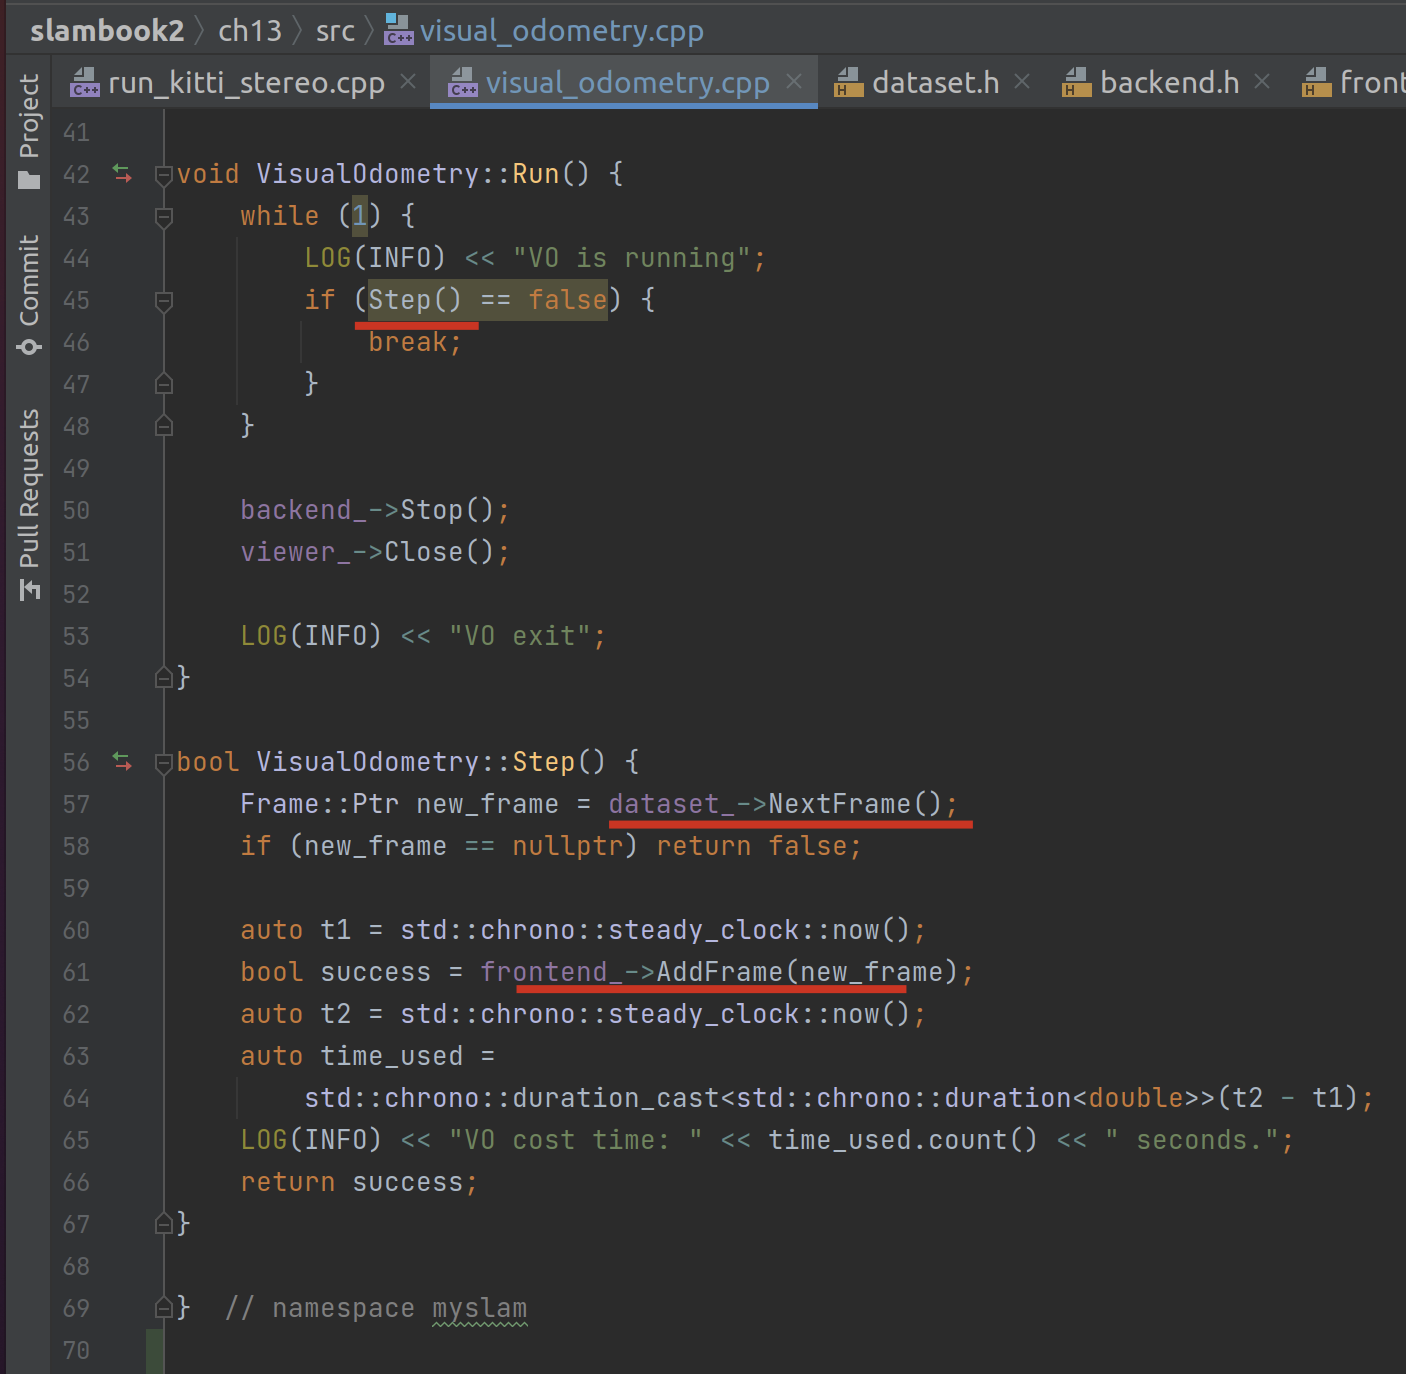Screen dimensions: 1406x1374
Task: Click fold end marker on line 67
Action: (x=164, y=1224)
